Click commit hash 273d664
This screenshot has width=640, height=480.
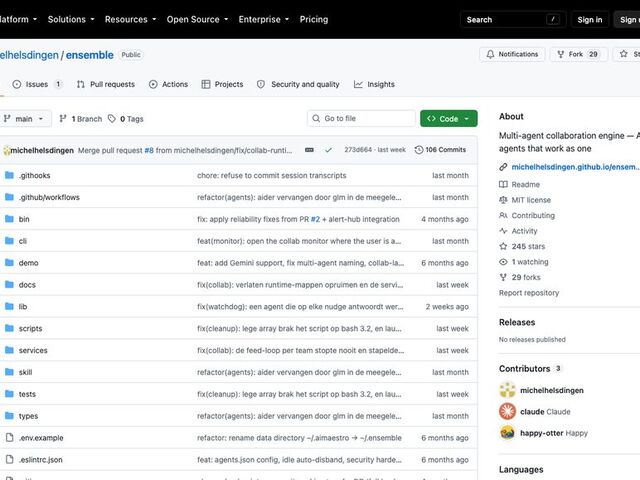click(x=358, y=150)
